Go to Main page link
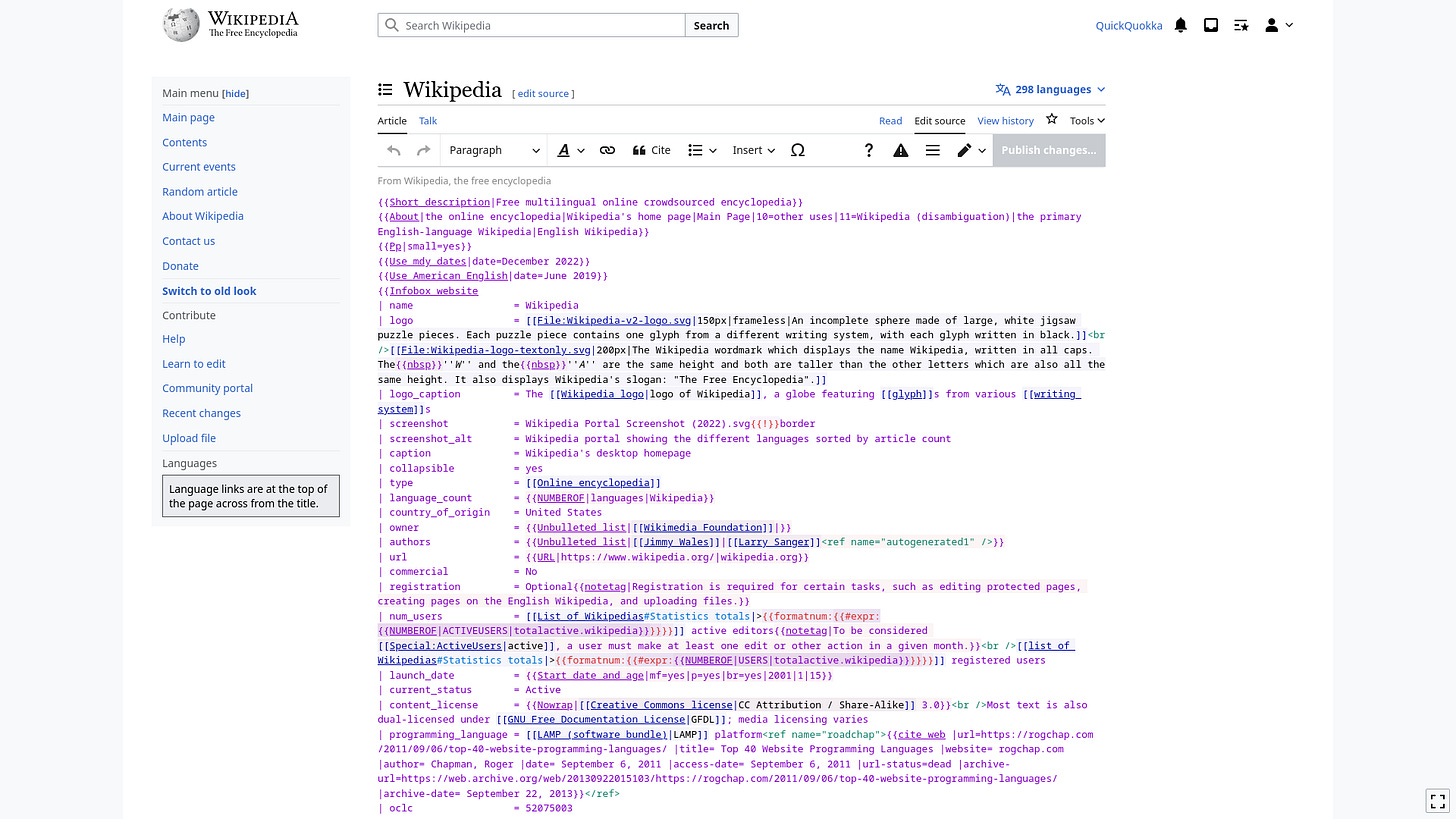The width and height of the screenshot is (1456, 819). point(188,117)
